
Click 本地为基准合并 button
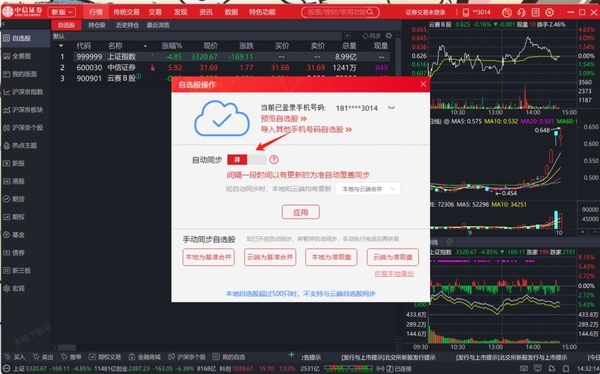click(209, 257)
